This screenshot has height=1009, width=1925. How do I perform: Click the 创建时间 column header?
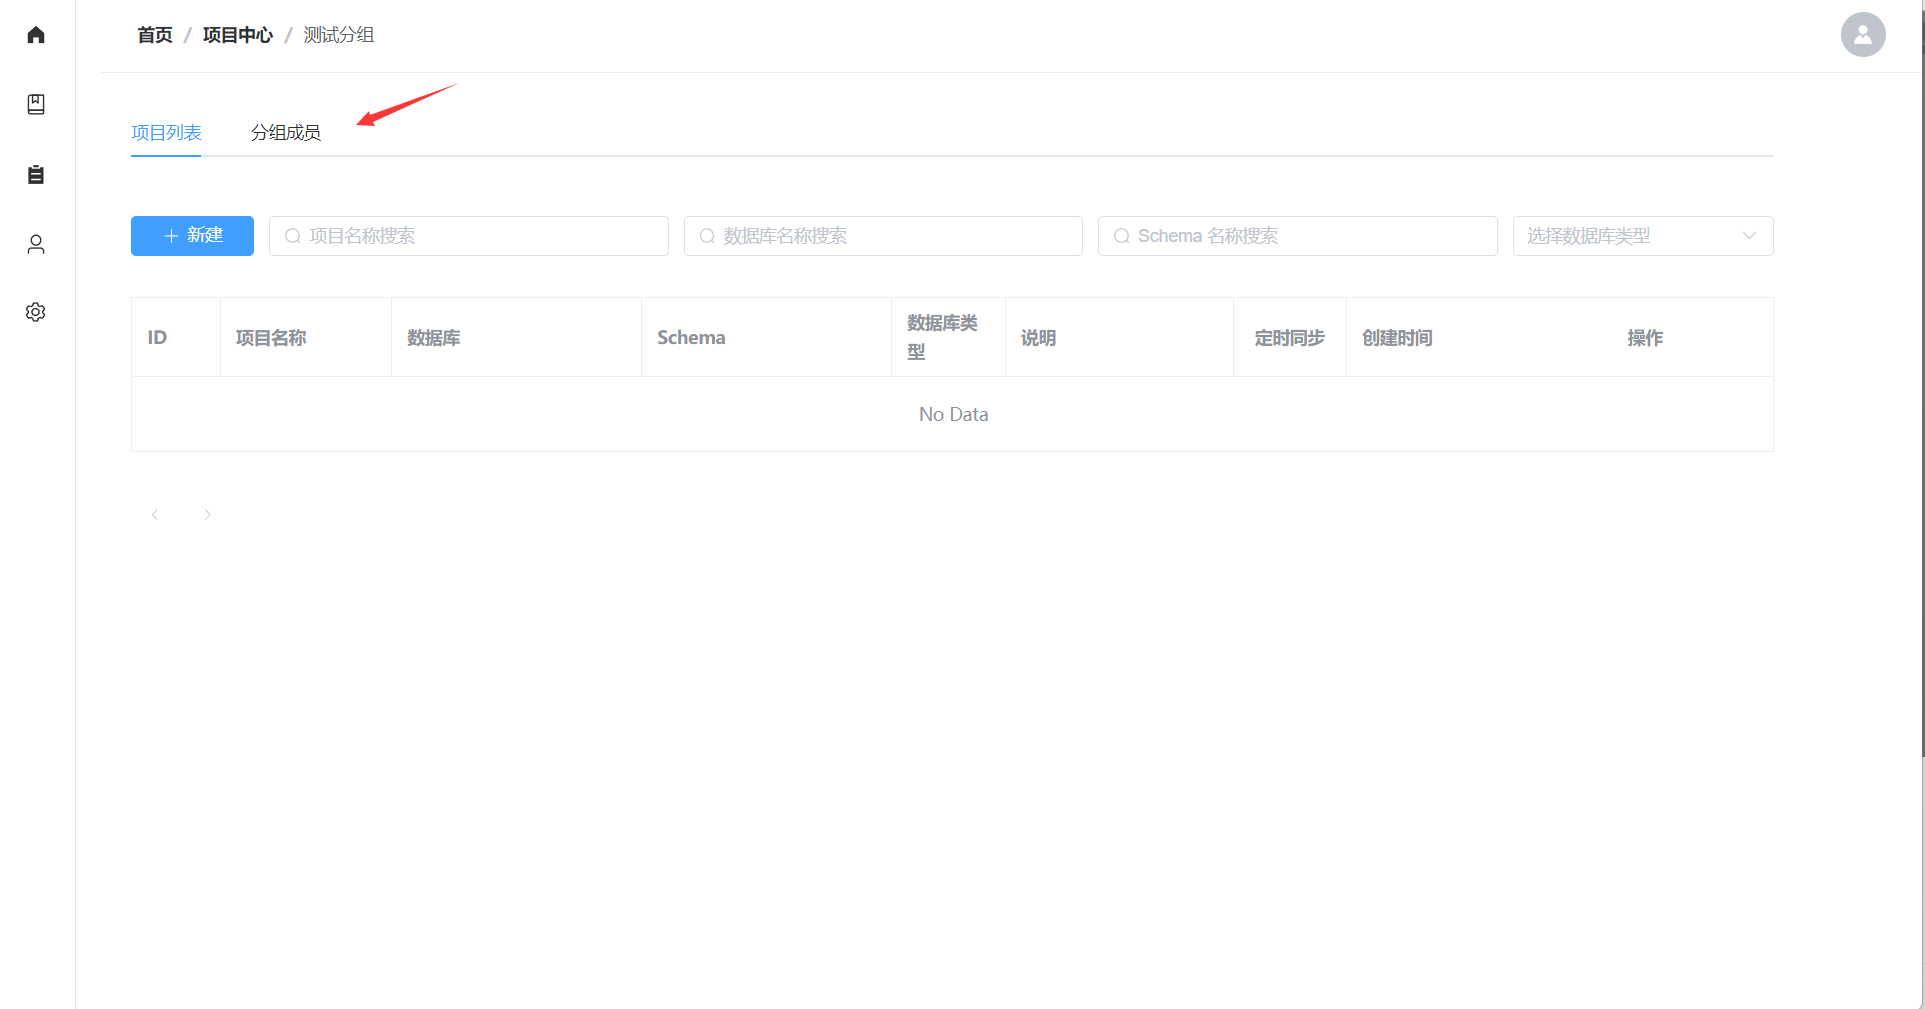1397,338
